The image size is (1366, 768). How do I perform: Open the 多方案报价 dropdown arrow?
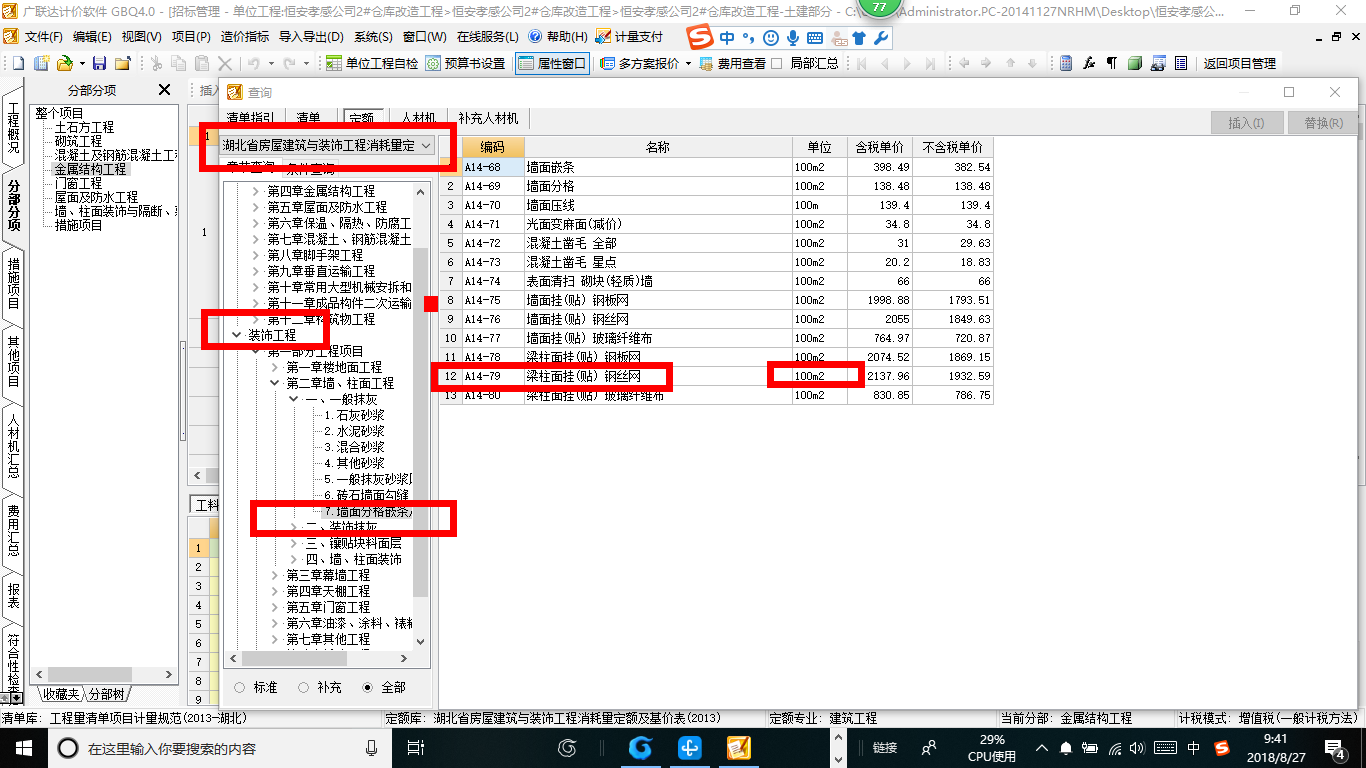688,63
